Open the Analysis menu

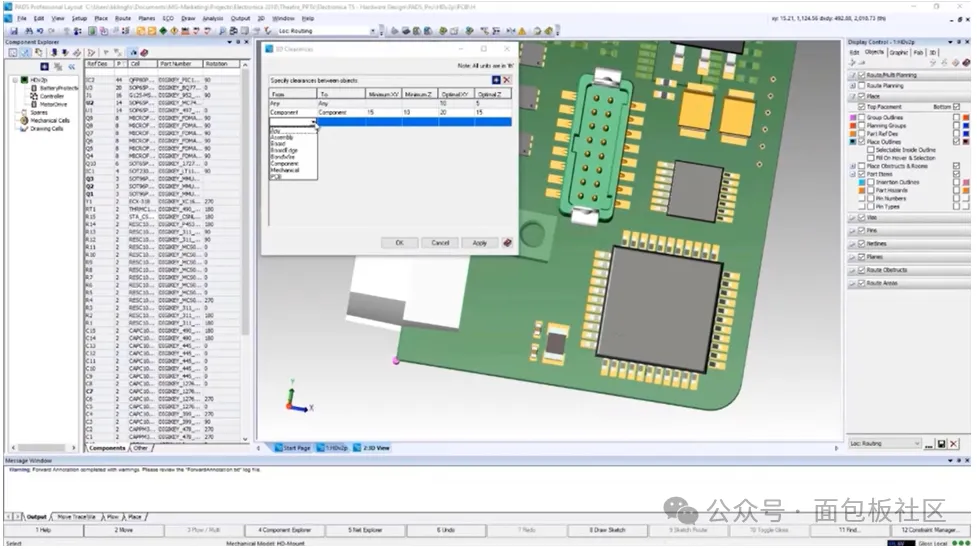pos(212,19)
